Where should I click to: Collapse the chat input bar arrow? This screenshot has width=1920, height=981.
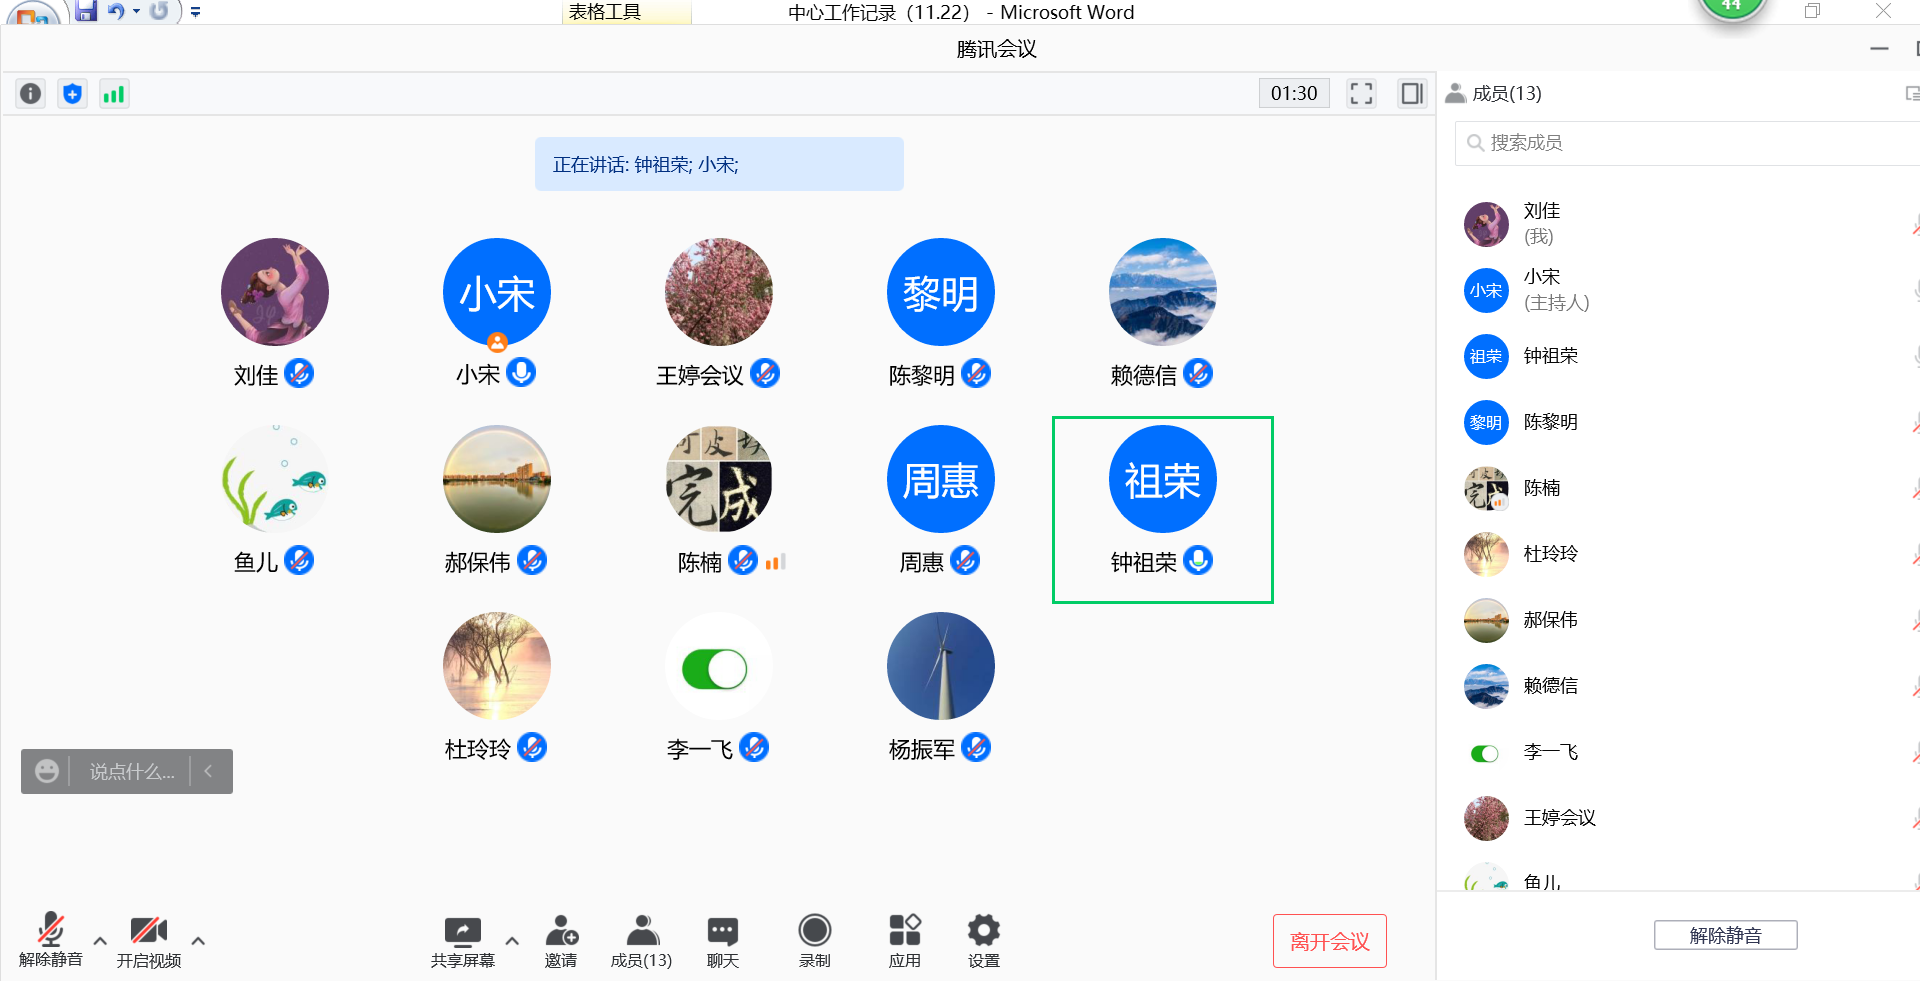(x=209, y=771)
